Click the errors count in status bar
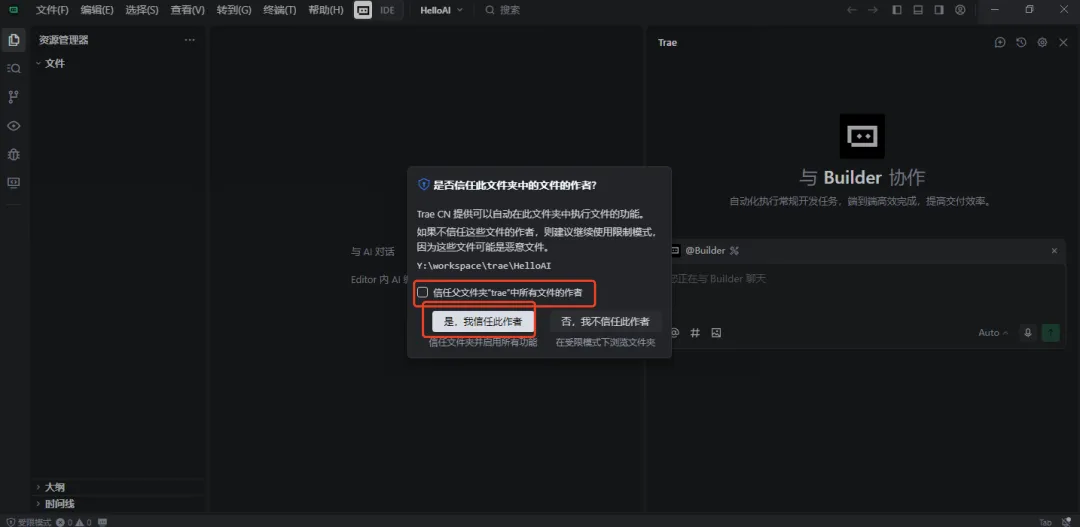This screenshot has height=527, width=1080. click(x=64, y=522)
